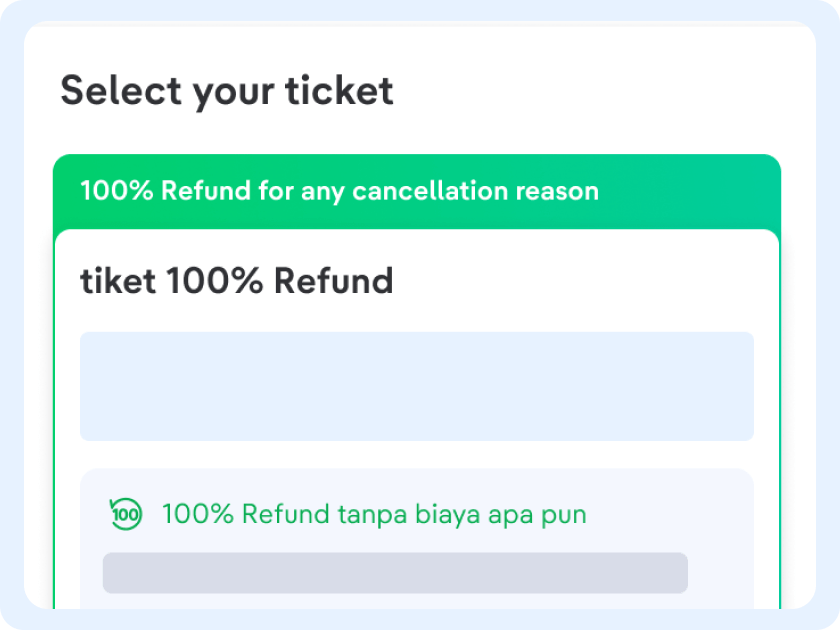Click "100%" in the green benefit line
This screenshot has height=630, width=840.
(197, 514)
